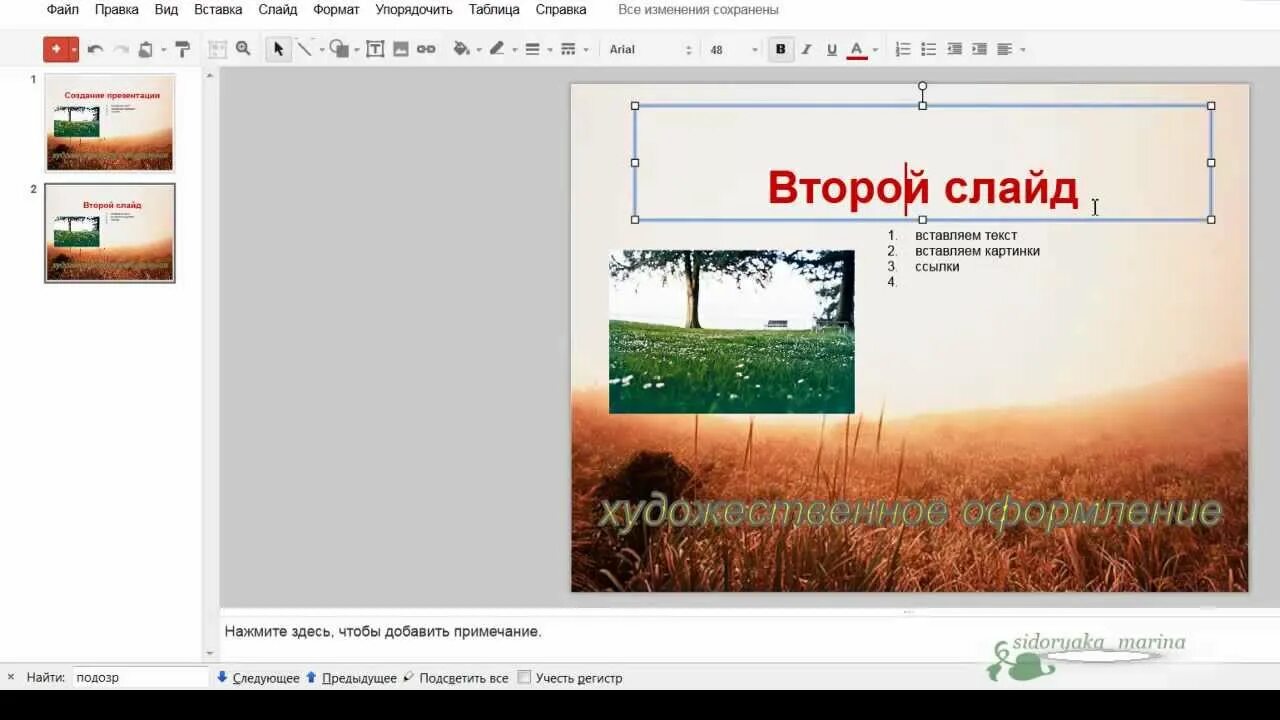Click the clipboard paste icon
Image resolution: width=1280 pixels, height=720 pixels.
146,49
